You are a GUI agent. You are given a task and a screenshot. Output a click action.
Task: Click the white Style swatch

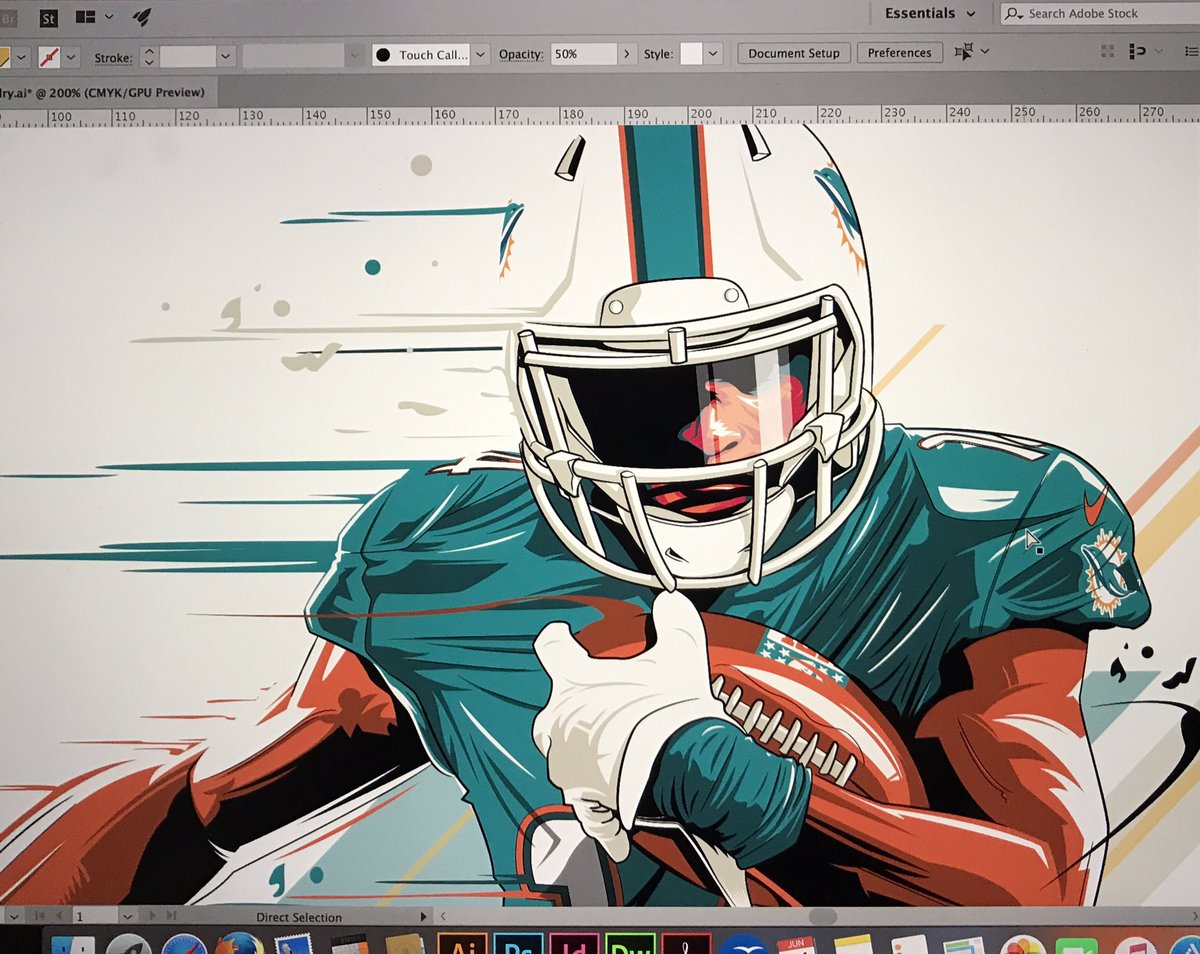[690, 54]
